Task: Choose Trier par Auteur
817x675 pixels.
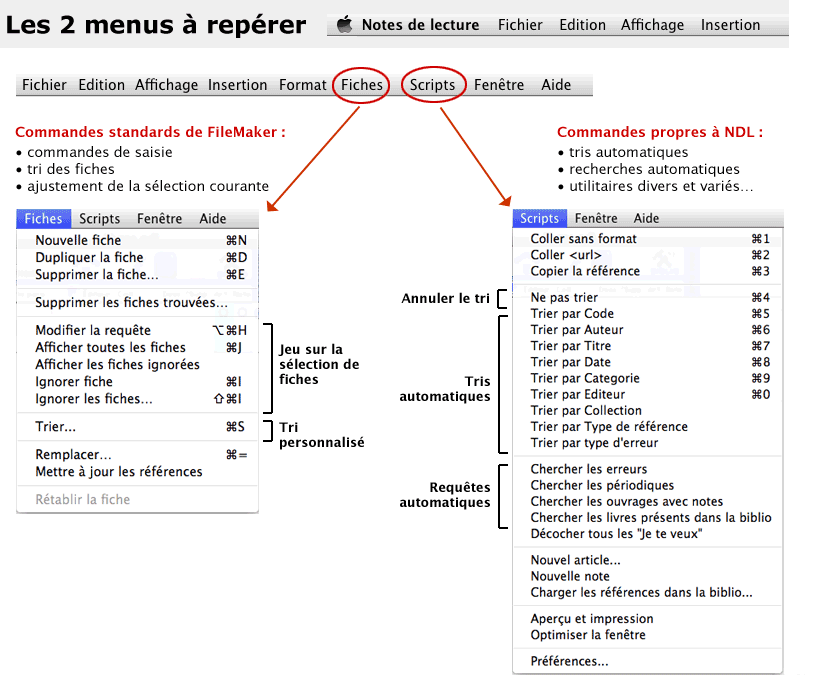Action: (648, 330)
